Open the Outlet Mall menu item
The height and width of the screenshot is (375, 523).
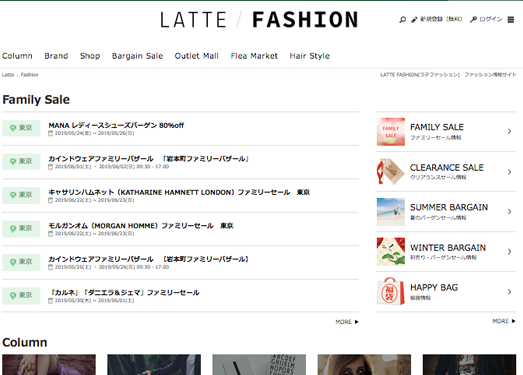pos(197,56)
